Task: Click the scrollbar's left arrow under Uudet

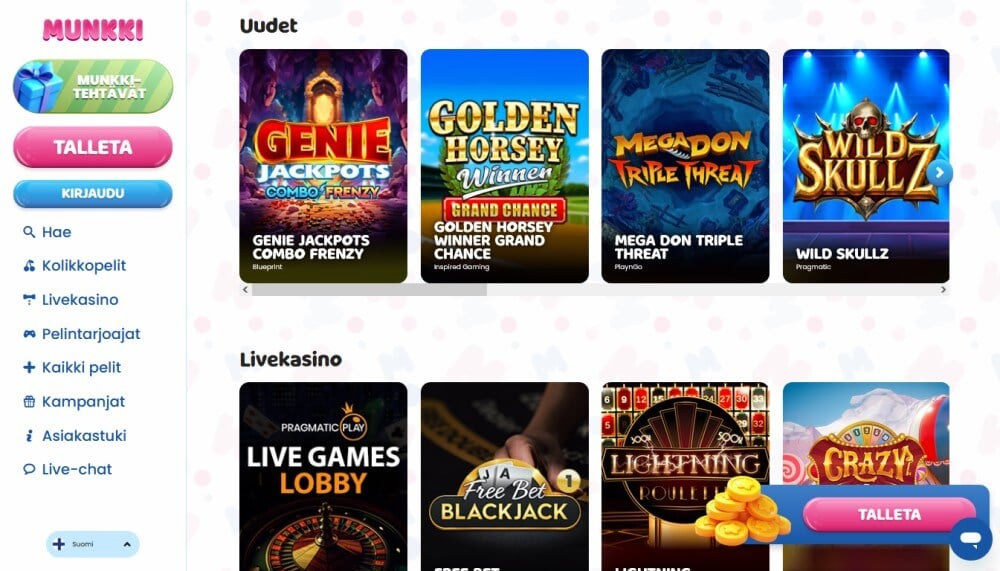Action: tap(245, 290)
